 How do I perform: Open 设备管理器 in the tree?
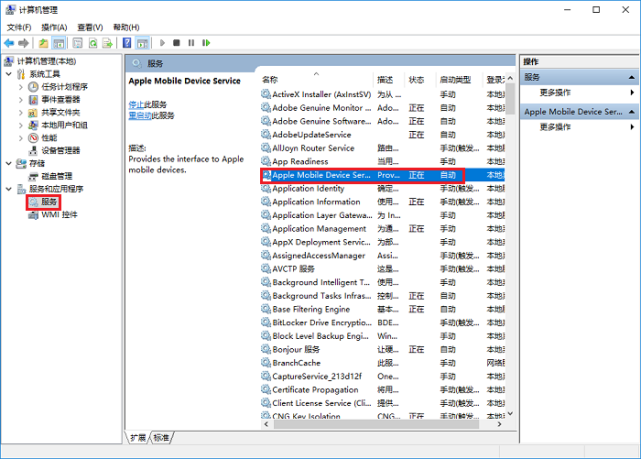(61, 150)
